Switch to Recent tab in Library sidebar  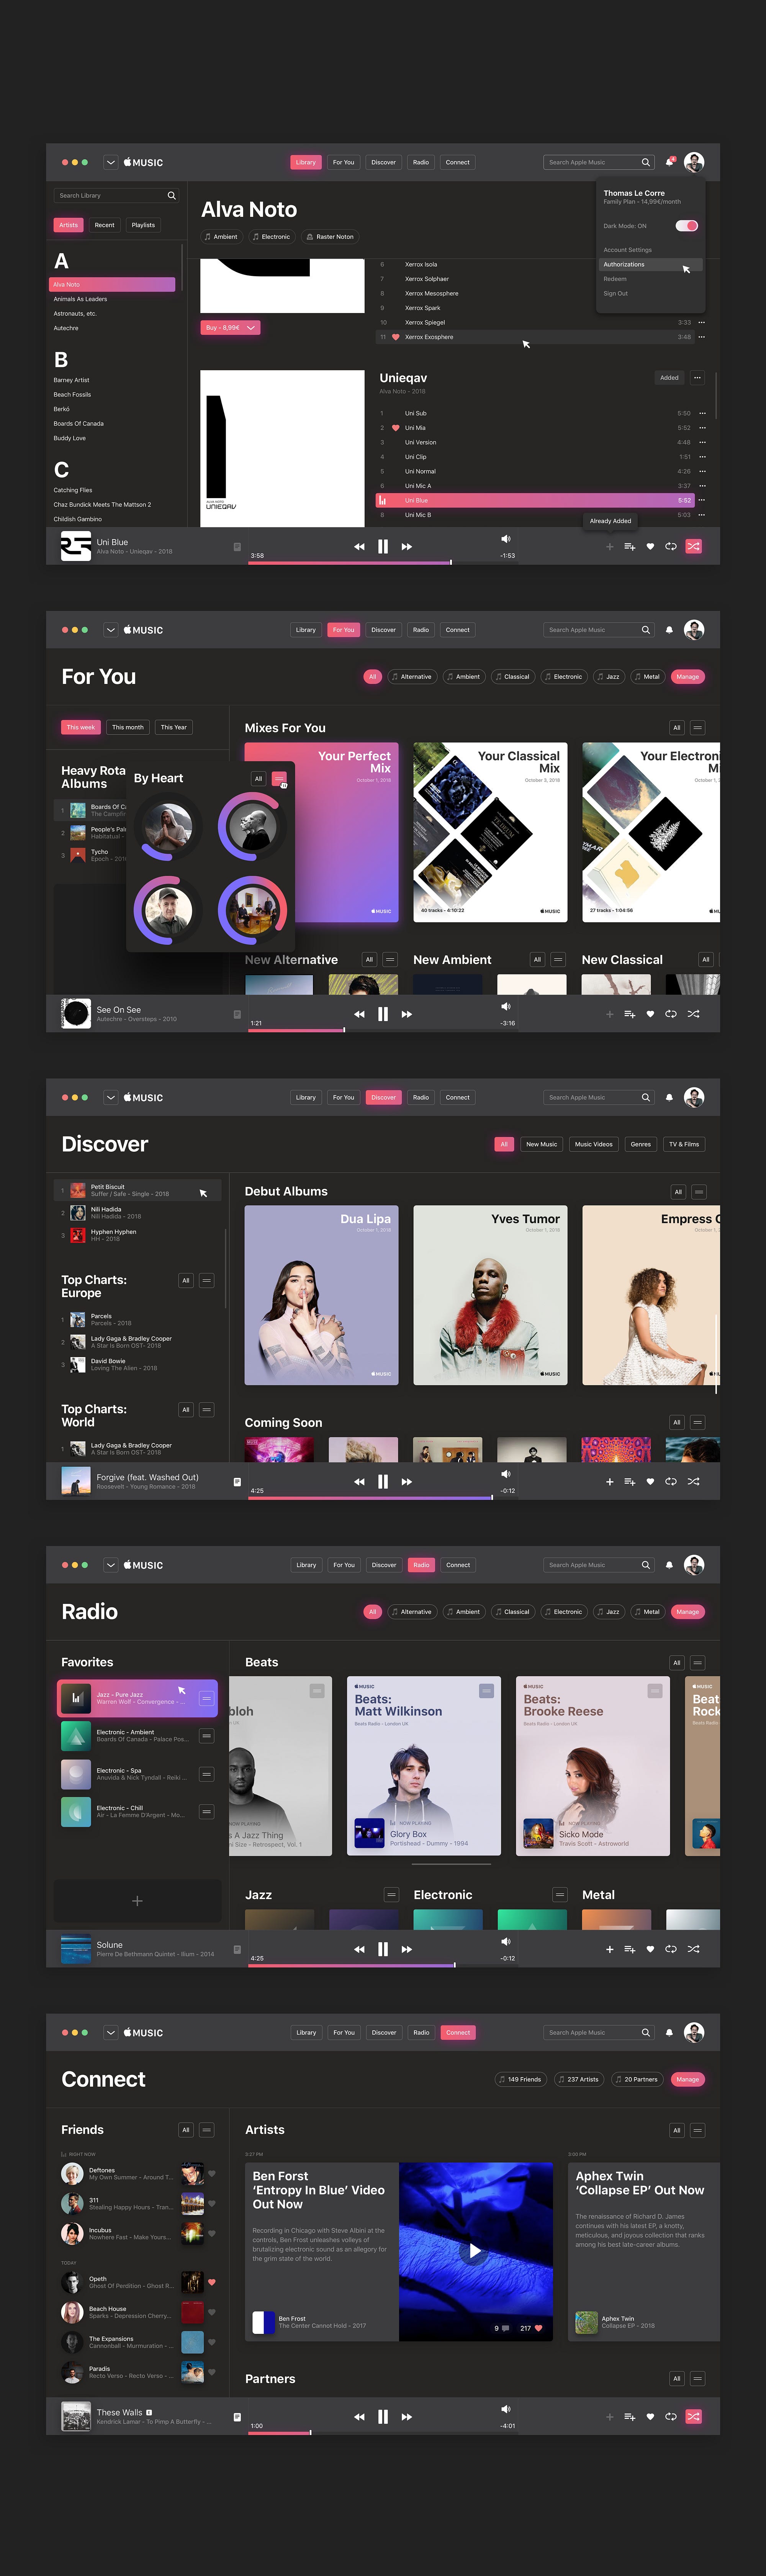tap(104, 225)
